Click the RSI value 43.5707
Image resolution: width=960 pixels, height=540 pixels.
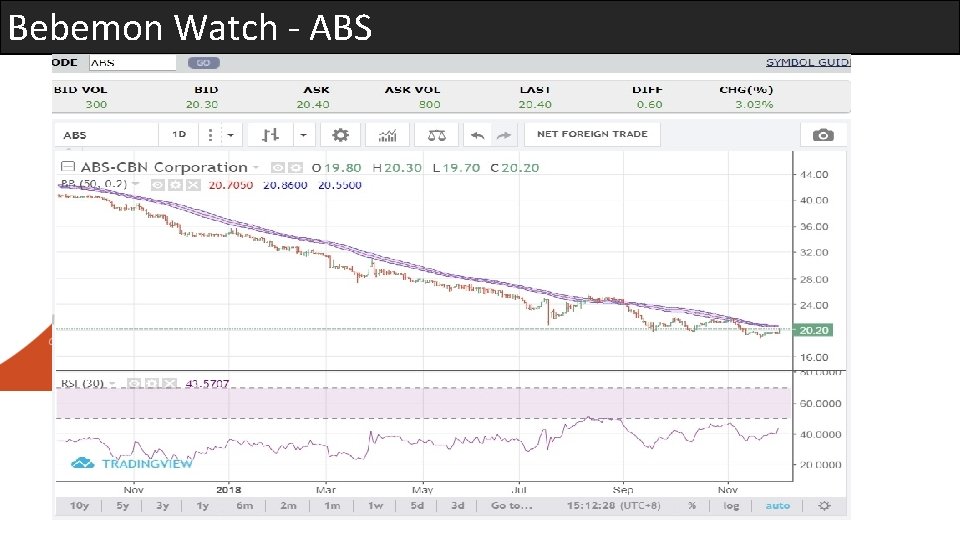[208, 384]
